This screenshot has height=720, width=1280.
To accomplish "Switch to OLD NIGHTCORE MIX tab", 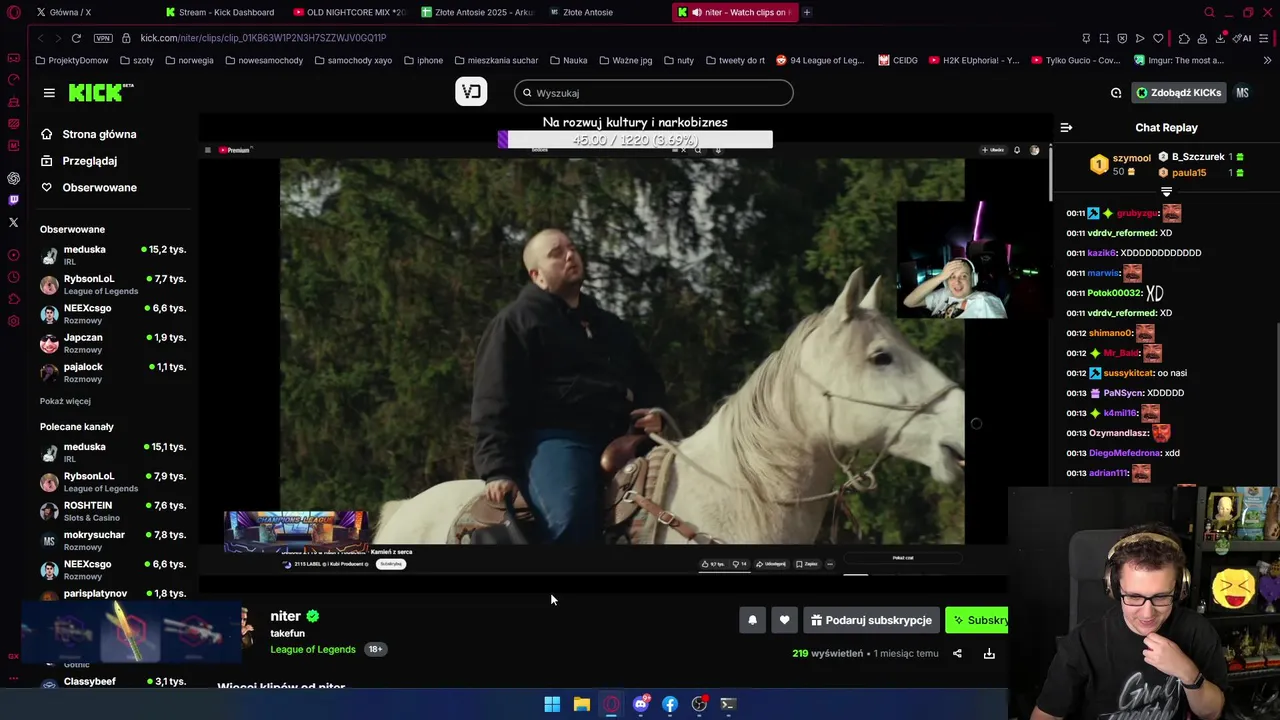I will pos(349,12).
